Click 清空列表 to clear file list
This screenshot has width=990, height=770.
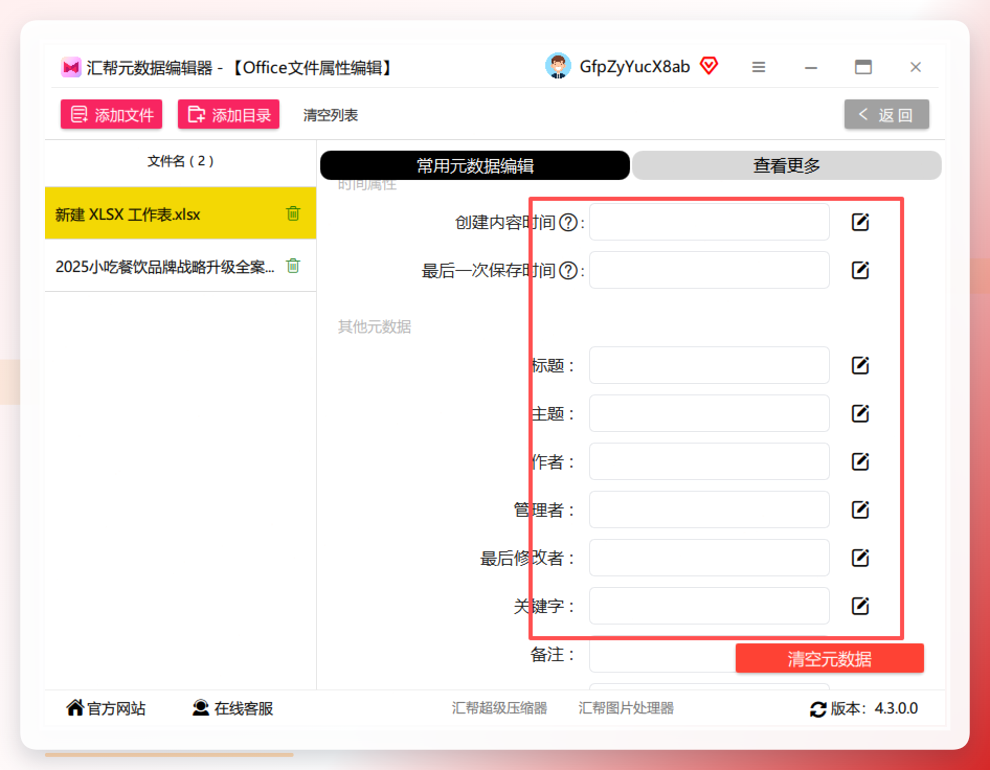(x=330, y=115)
